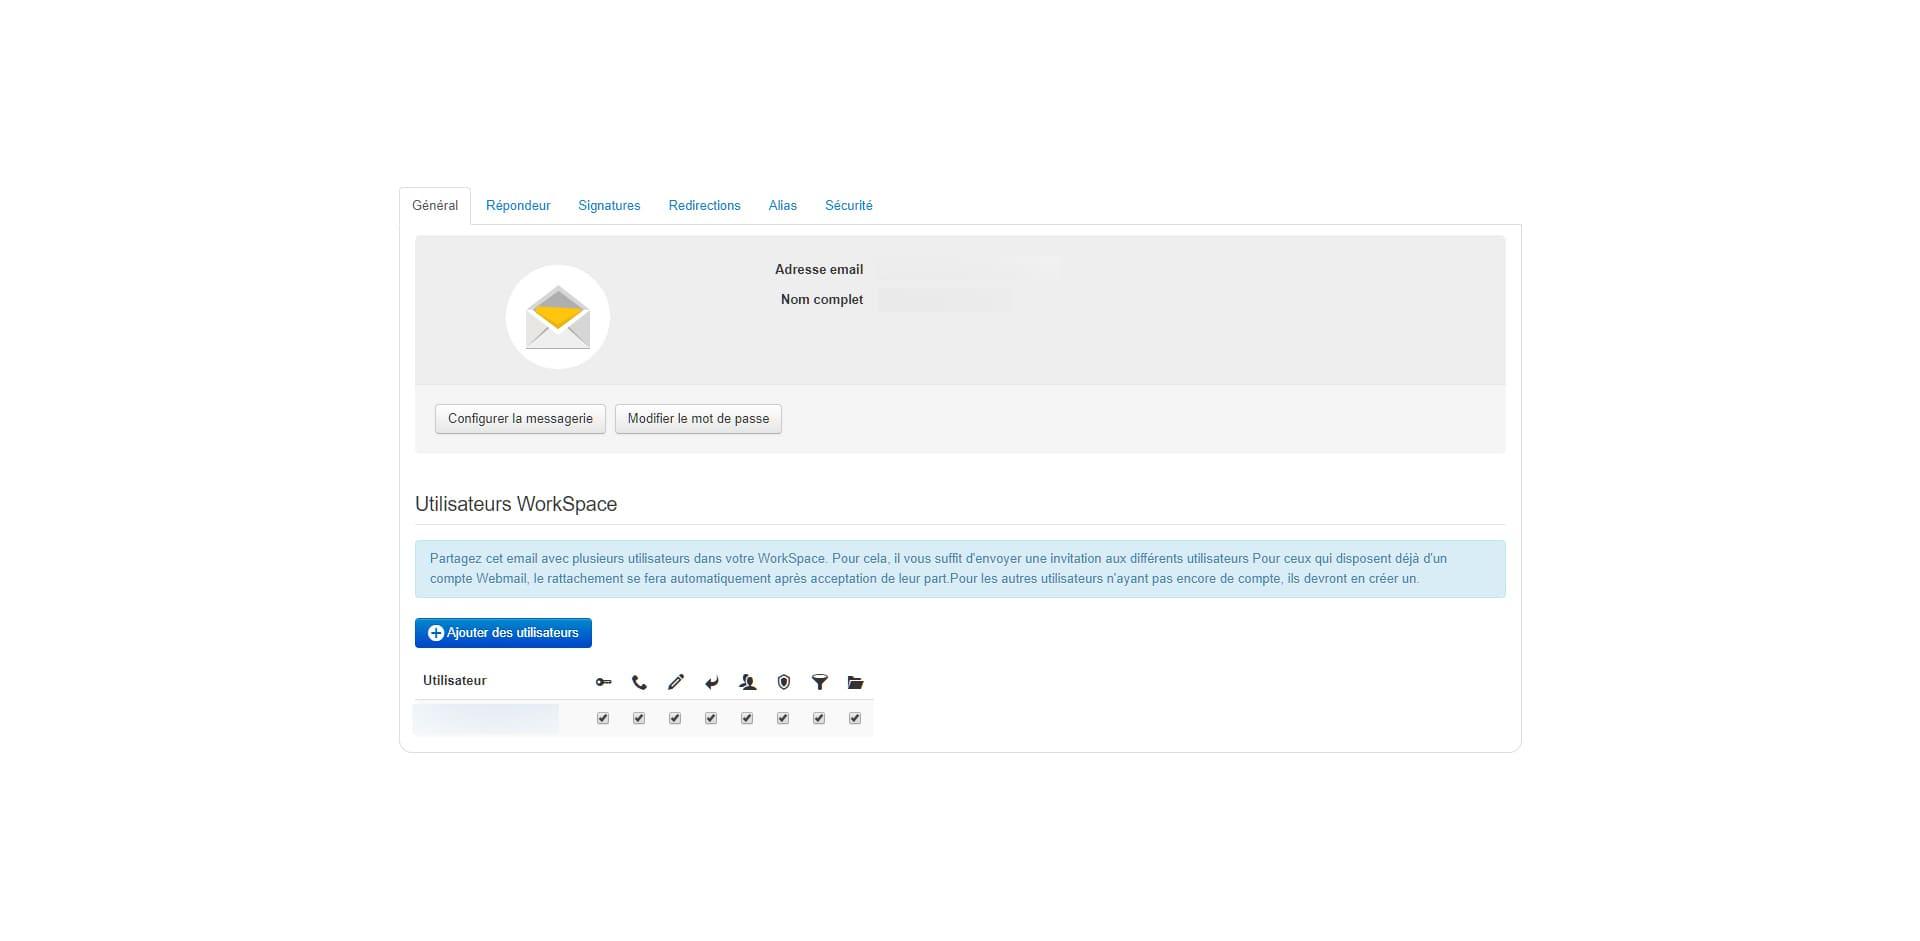Image resolution: width=1920 pixels, height=941 pixels.
Task: Uncheck the key permission checkbox
Action: click(x=603, y=718)
